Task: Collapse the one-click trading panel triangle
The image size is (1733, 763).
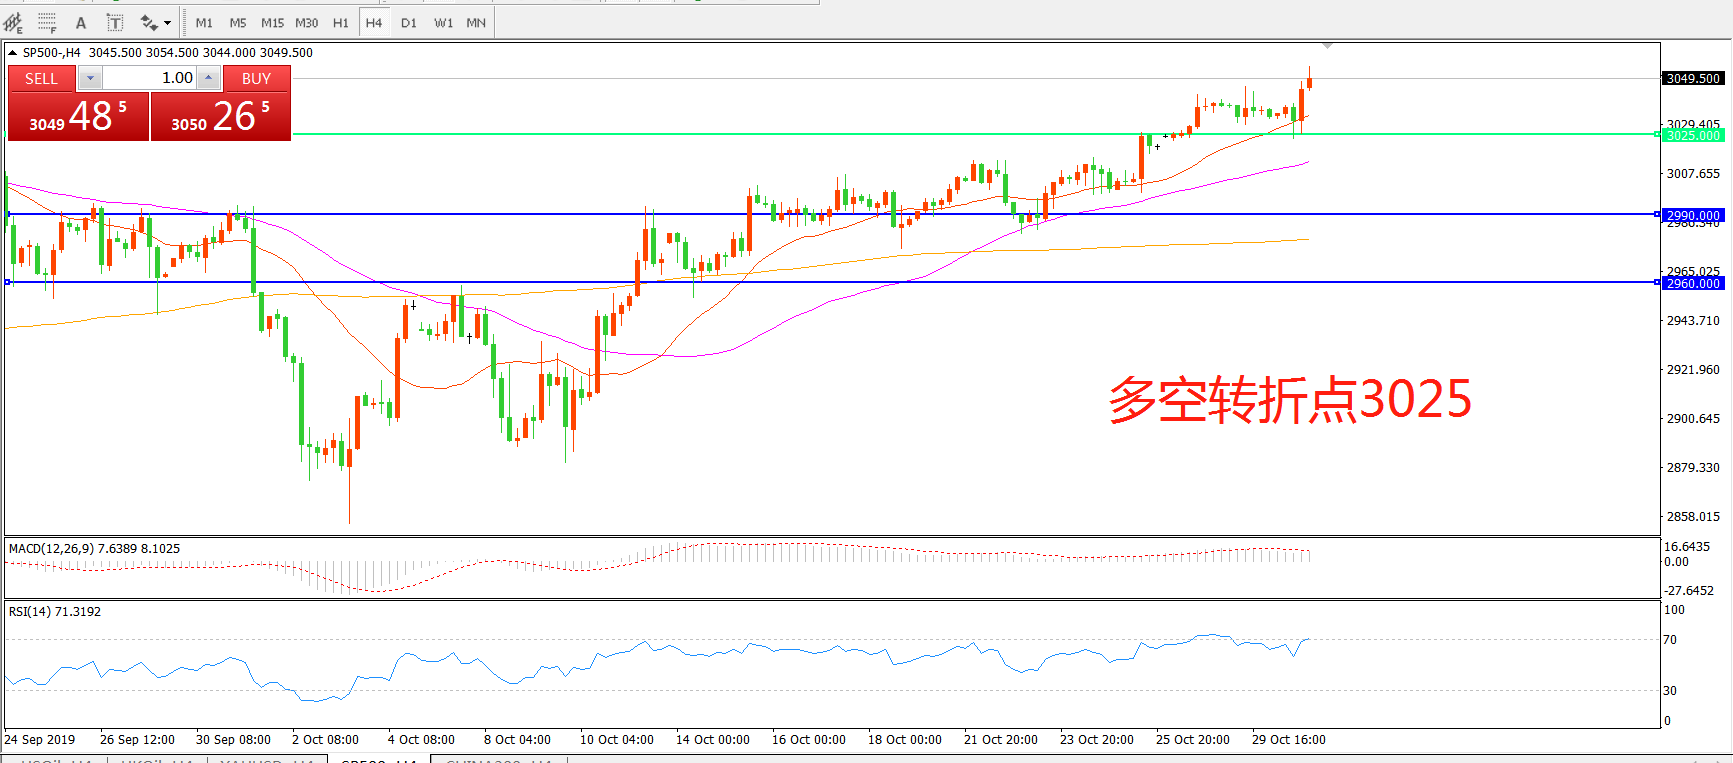Action: (13, 53)
